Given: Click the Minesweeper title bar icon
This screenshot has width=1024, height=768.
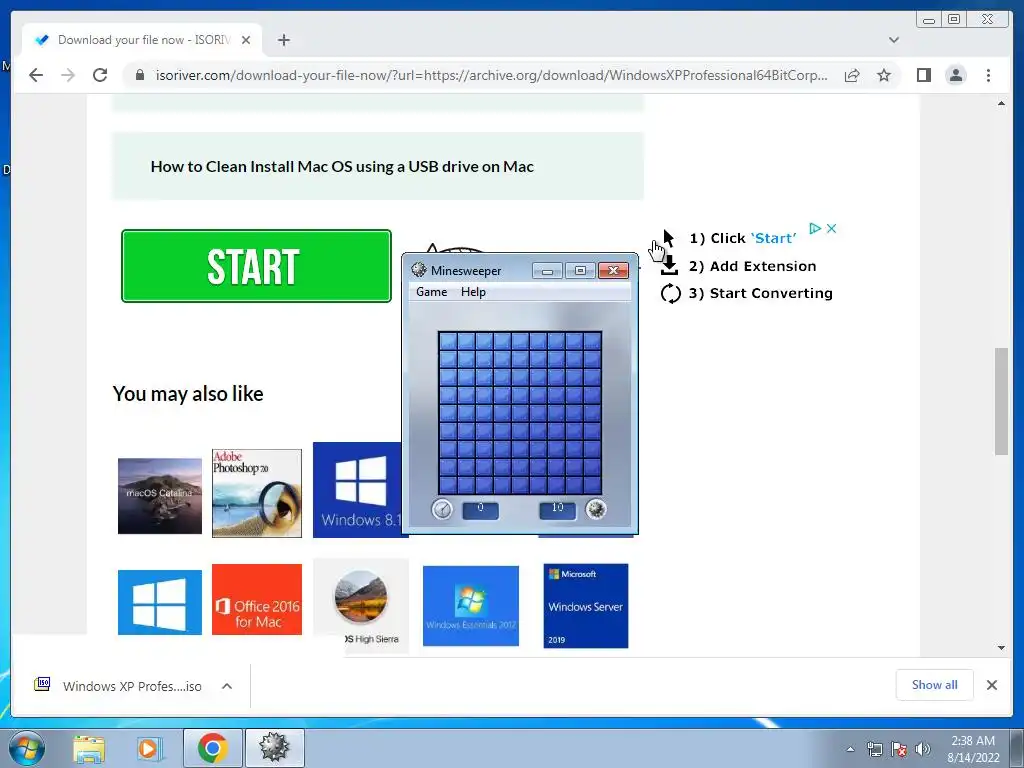Looking at the screenshot, I should pyautogui.click(x=419, y=270).
